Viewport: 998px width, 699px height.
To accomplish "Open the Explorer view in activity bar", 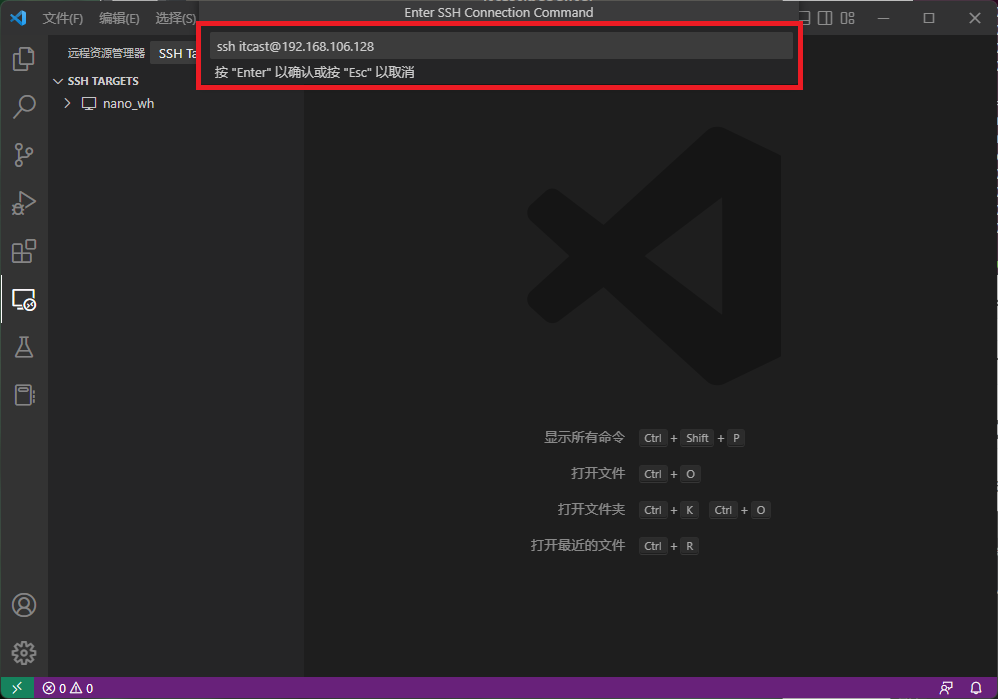I will tap(23, 59).
